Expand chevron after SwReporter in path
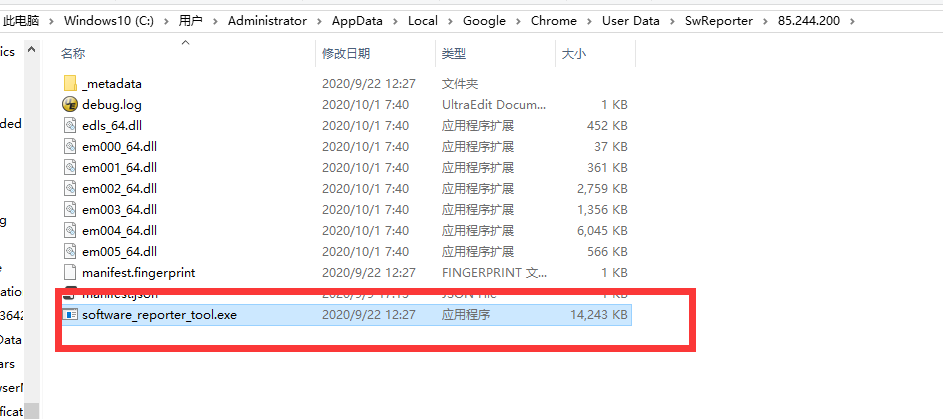 (765, 21)
